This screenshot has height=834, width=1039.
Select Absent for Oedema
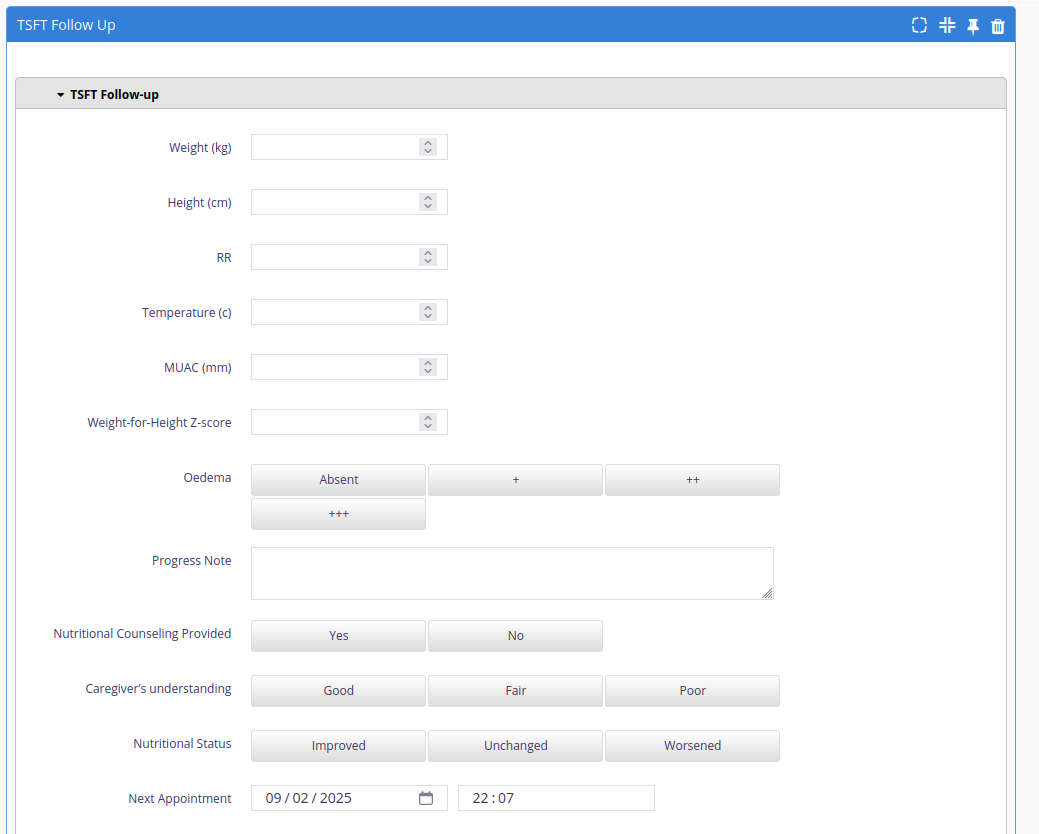click(339, 480)
